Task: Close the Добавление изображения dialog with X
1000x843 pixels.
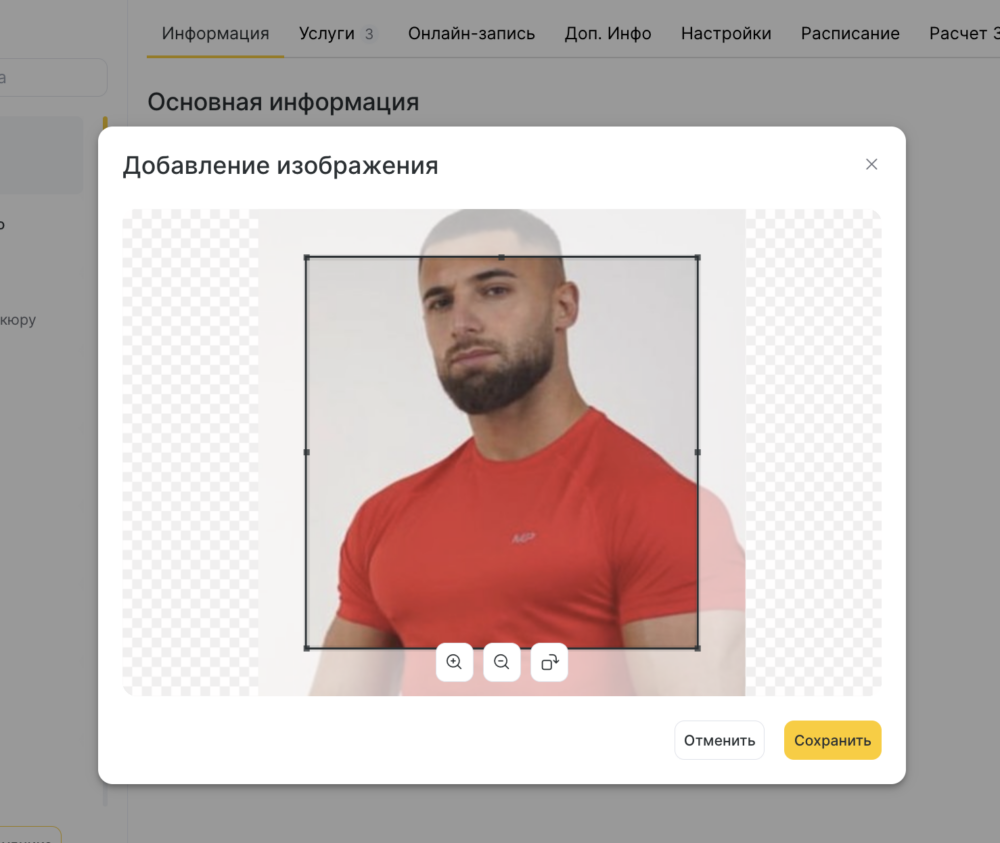Action: (871, 165)
